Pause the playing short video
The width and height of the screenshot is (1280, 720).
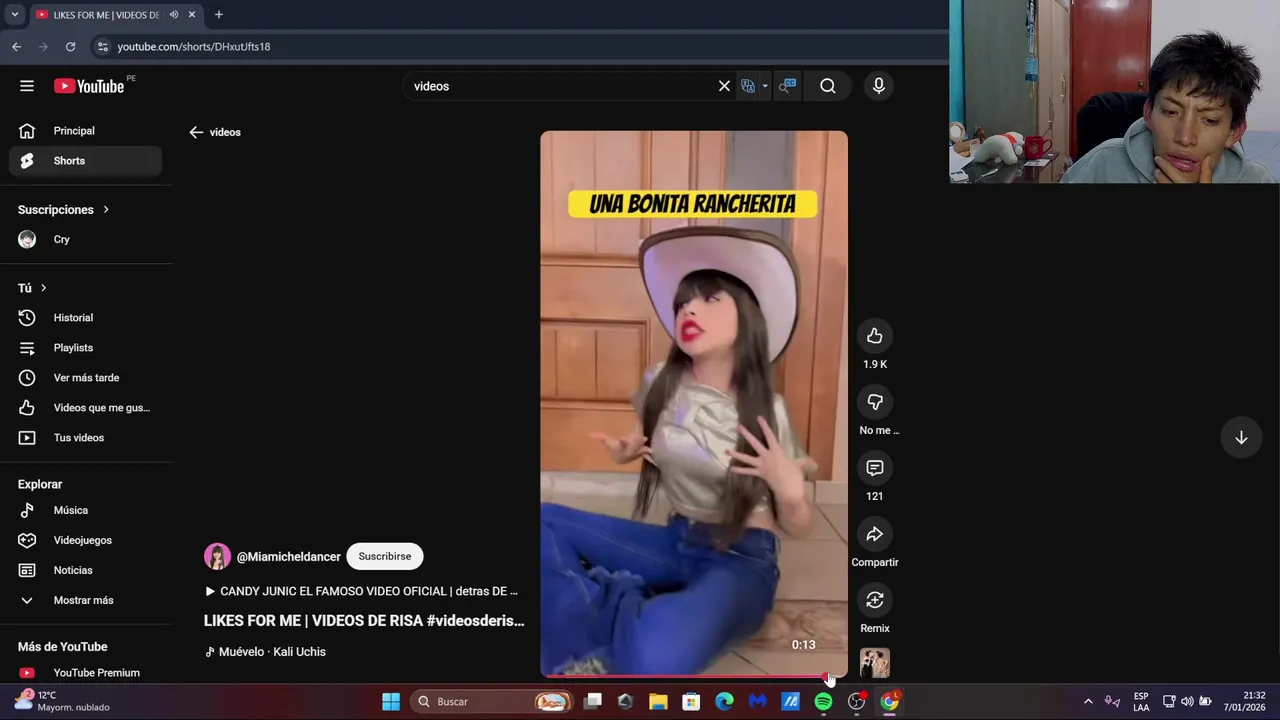tap(694, 404)
